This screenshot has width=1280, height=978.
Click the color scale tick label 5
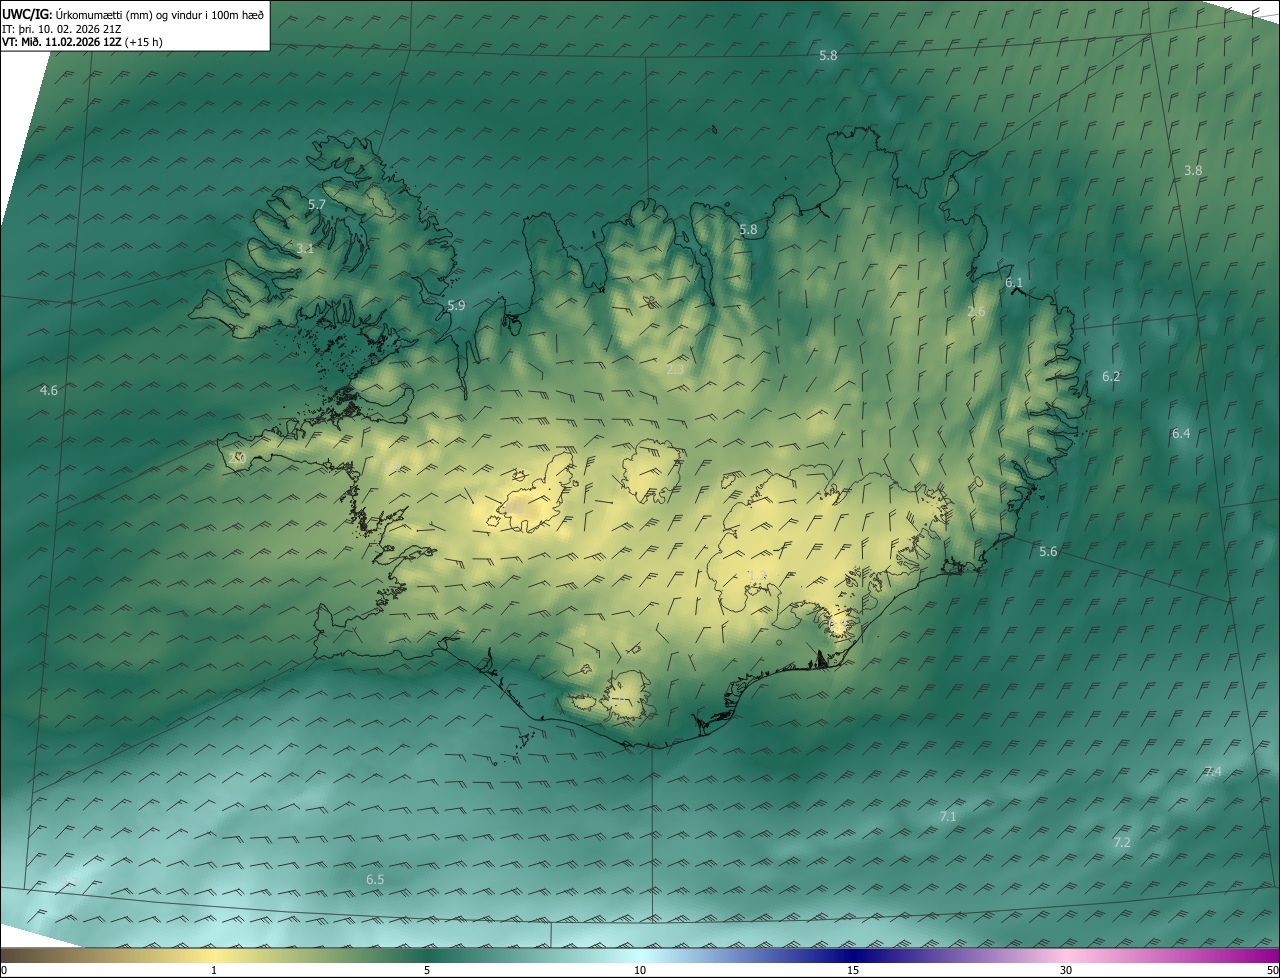(x=427, y=970)
